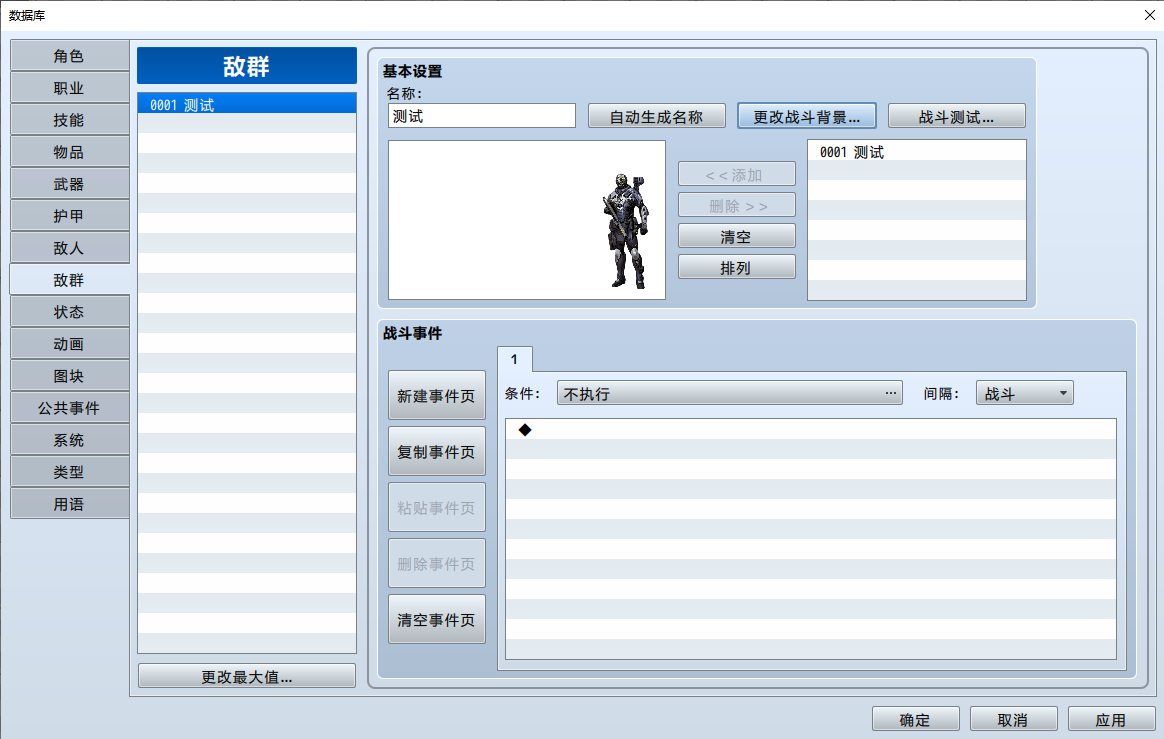
Task: Switch to the 护甲 tab
Action: [69, 215]
